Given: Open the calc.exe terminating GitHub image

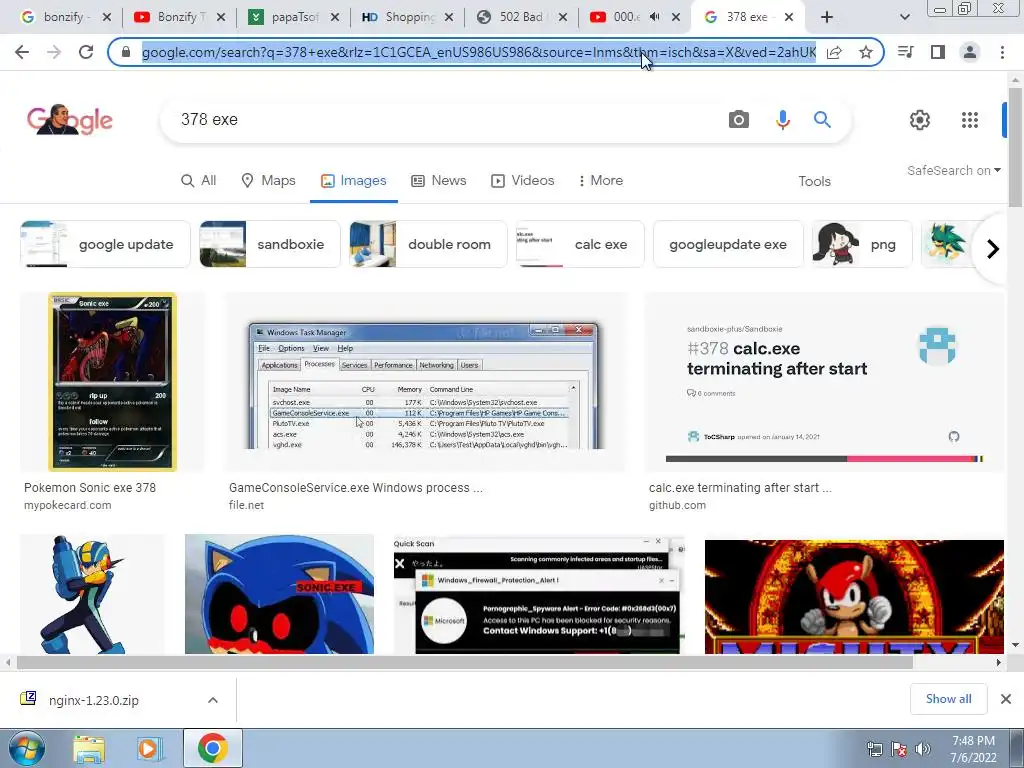Looking at the screenshot, I should [824, 382].
